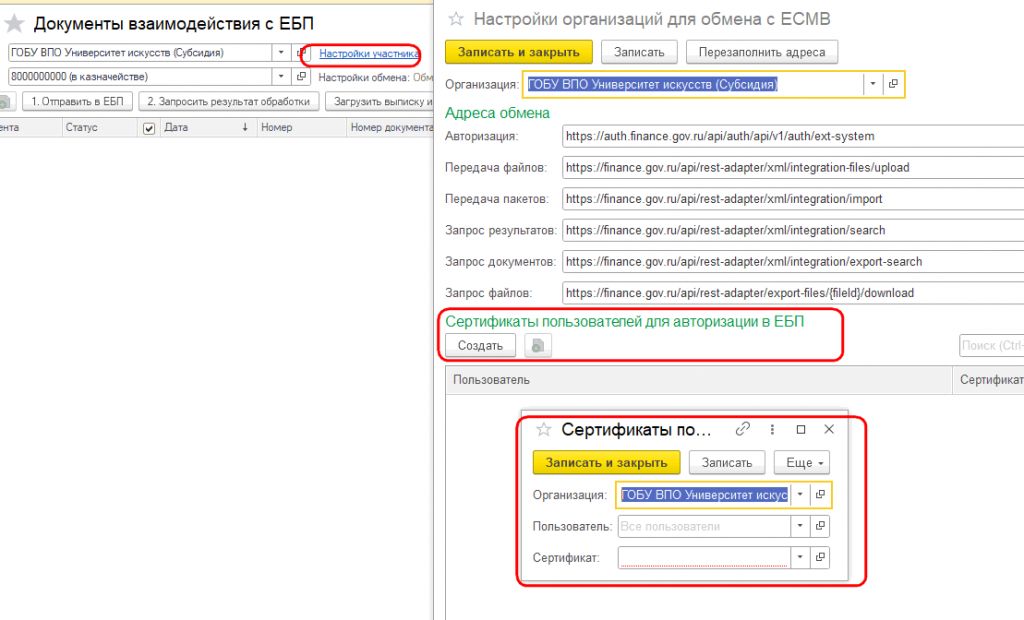Click the Передача пакетов address field

click(x=793, y=199)
